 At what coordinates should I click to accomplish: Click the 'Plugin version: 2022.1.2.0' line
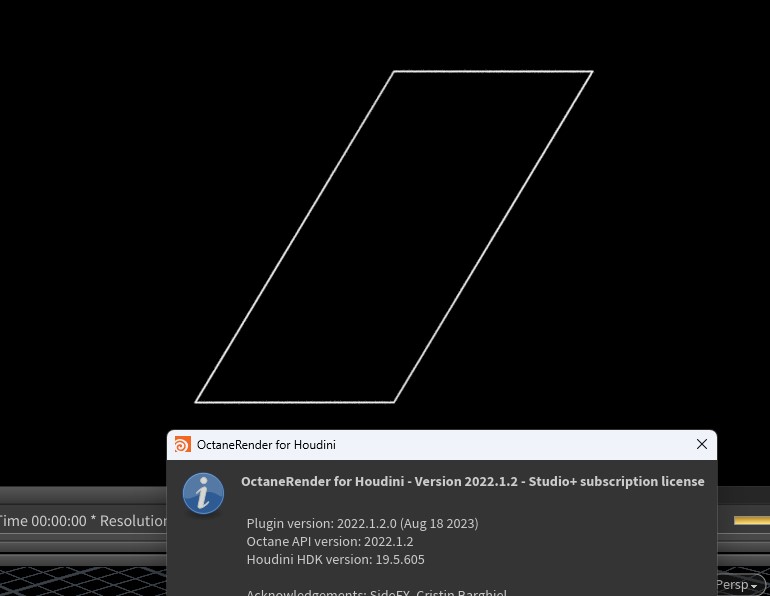click(x=362, y=523)
